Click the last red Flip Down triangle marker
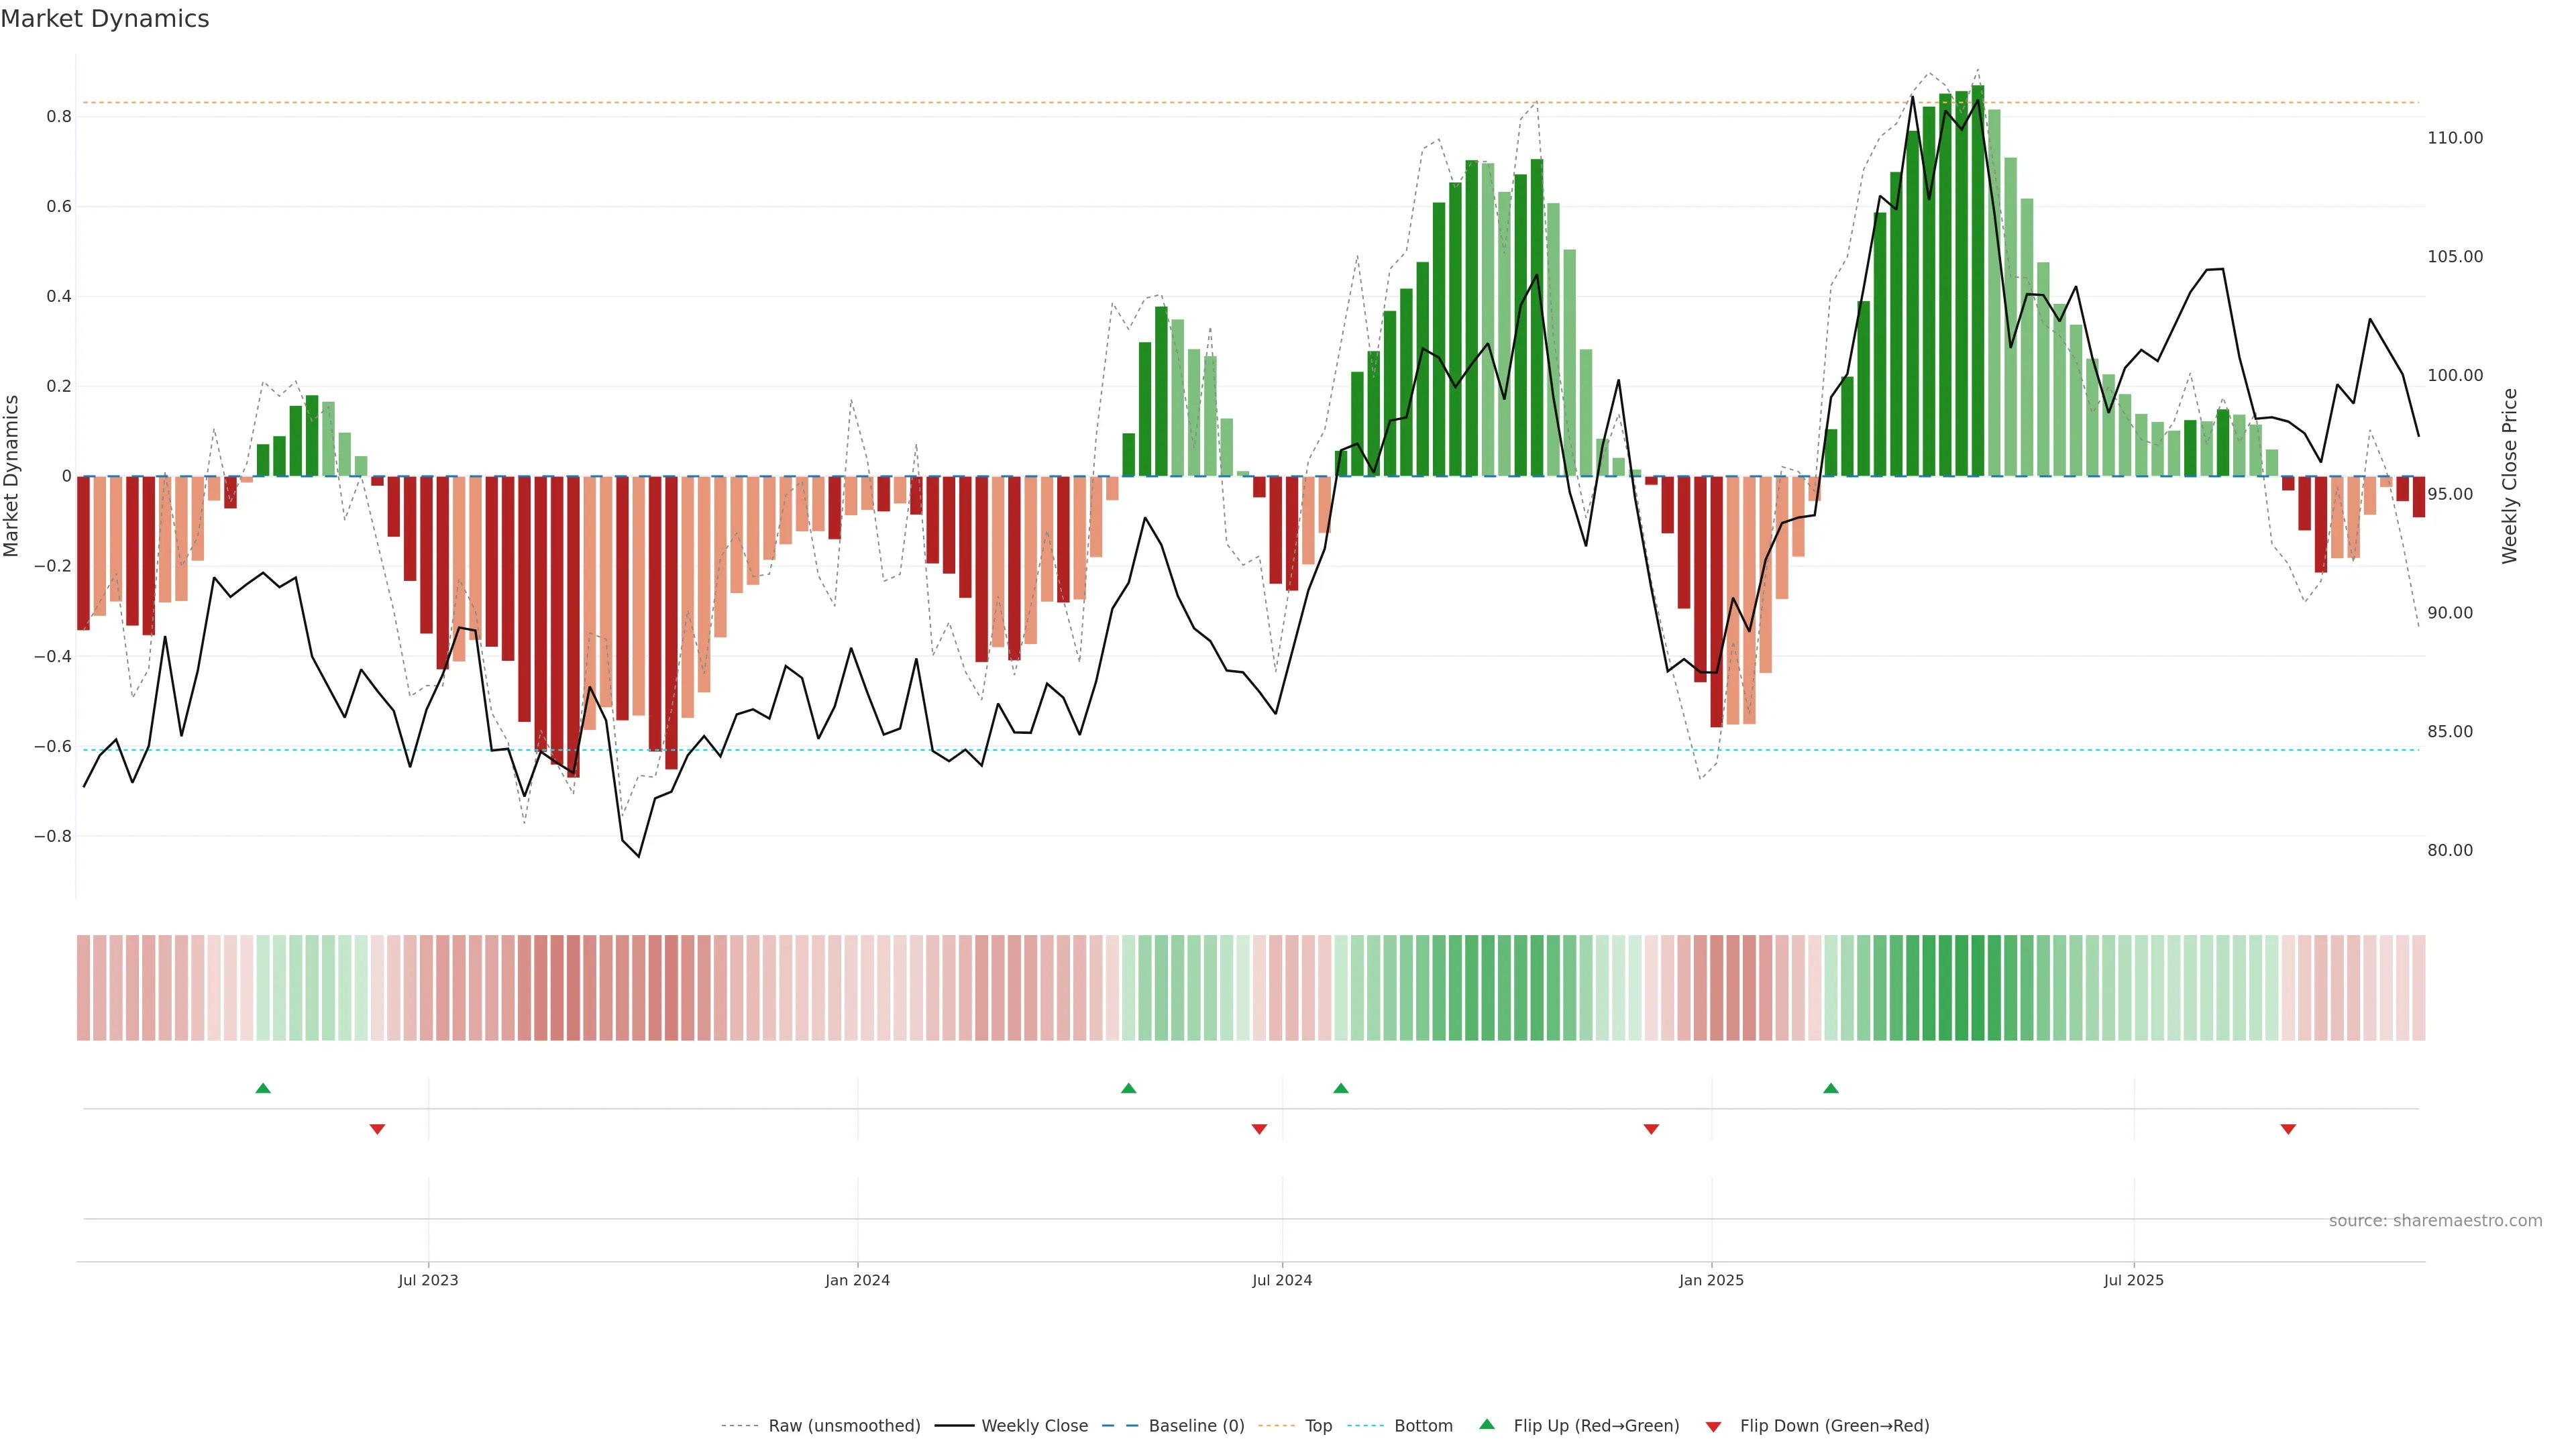The image size is (2576, 1449). coord(2288,1129)
